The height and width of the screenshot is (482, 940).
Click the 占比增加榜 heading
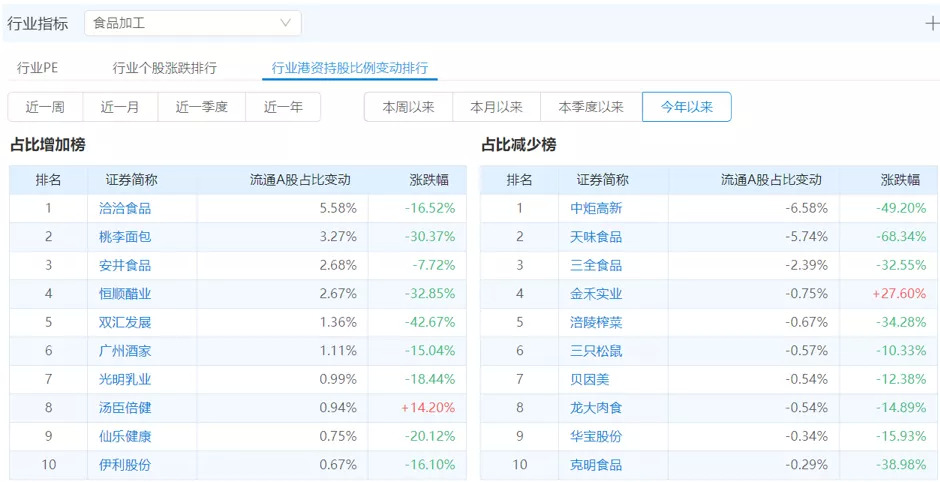pyautogui.click(x=48, y=144)
